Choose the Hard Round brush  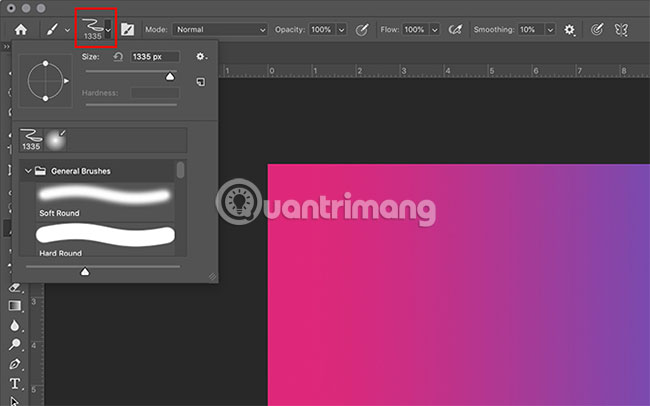105,239
